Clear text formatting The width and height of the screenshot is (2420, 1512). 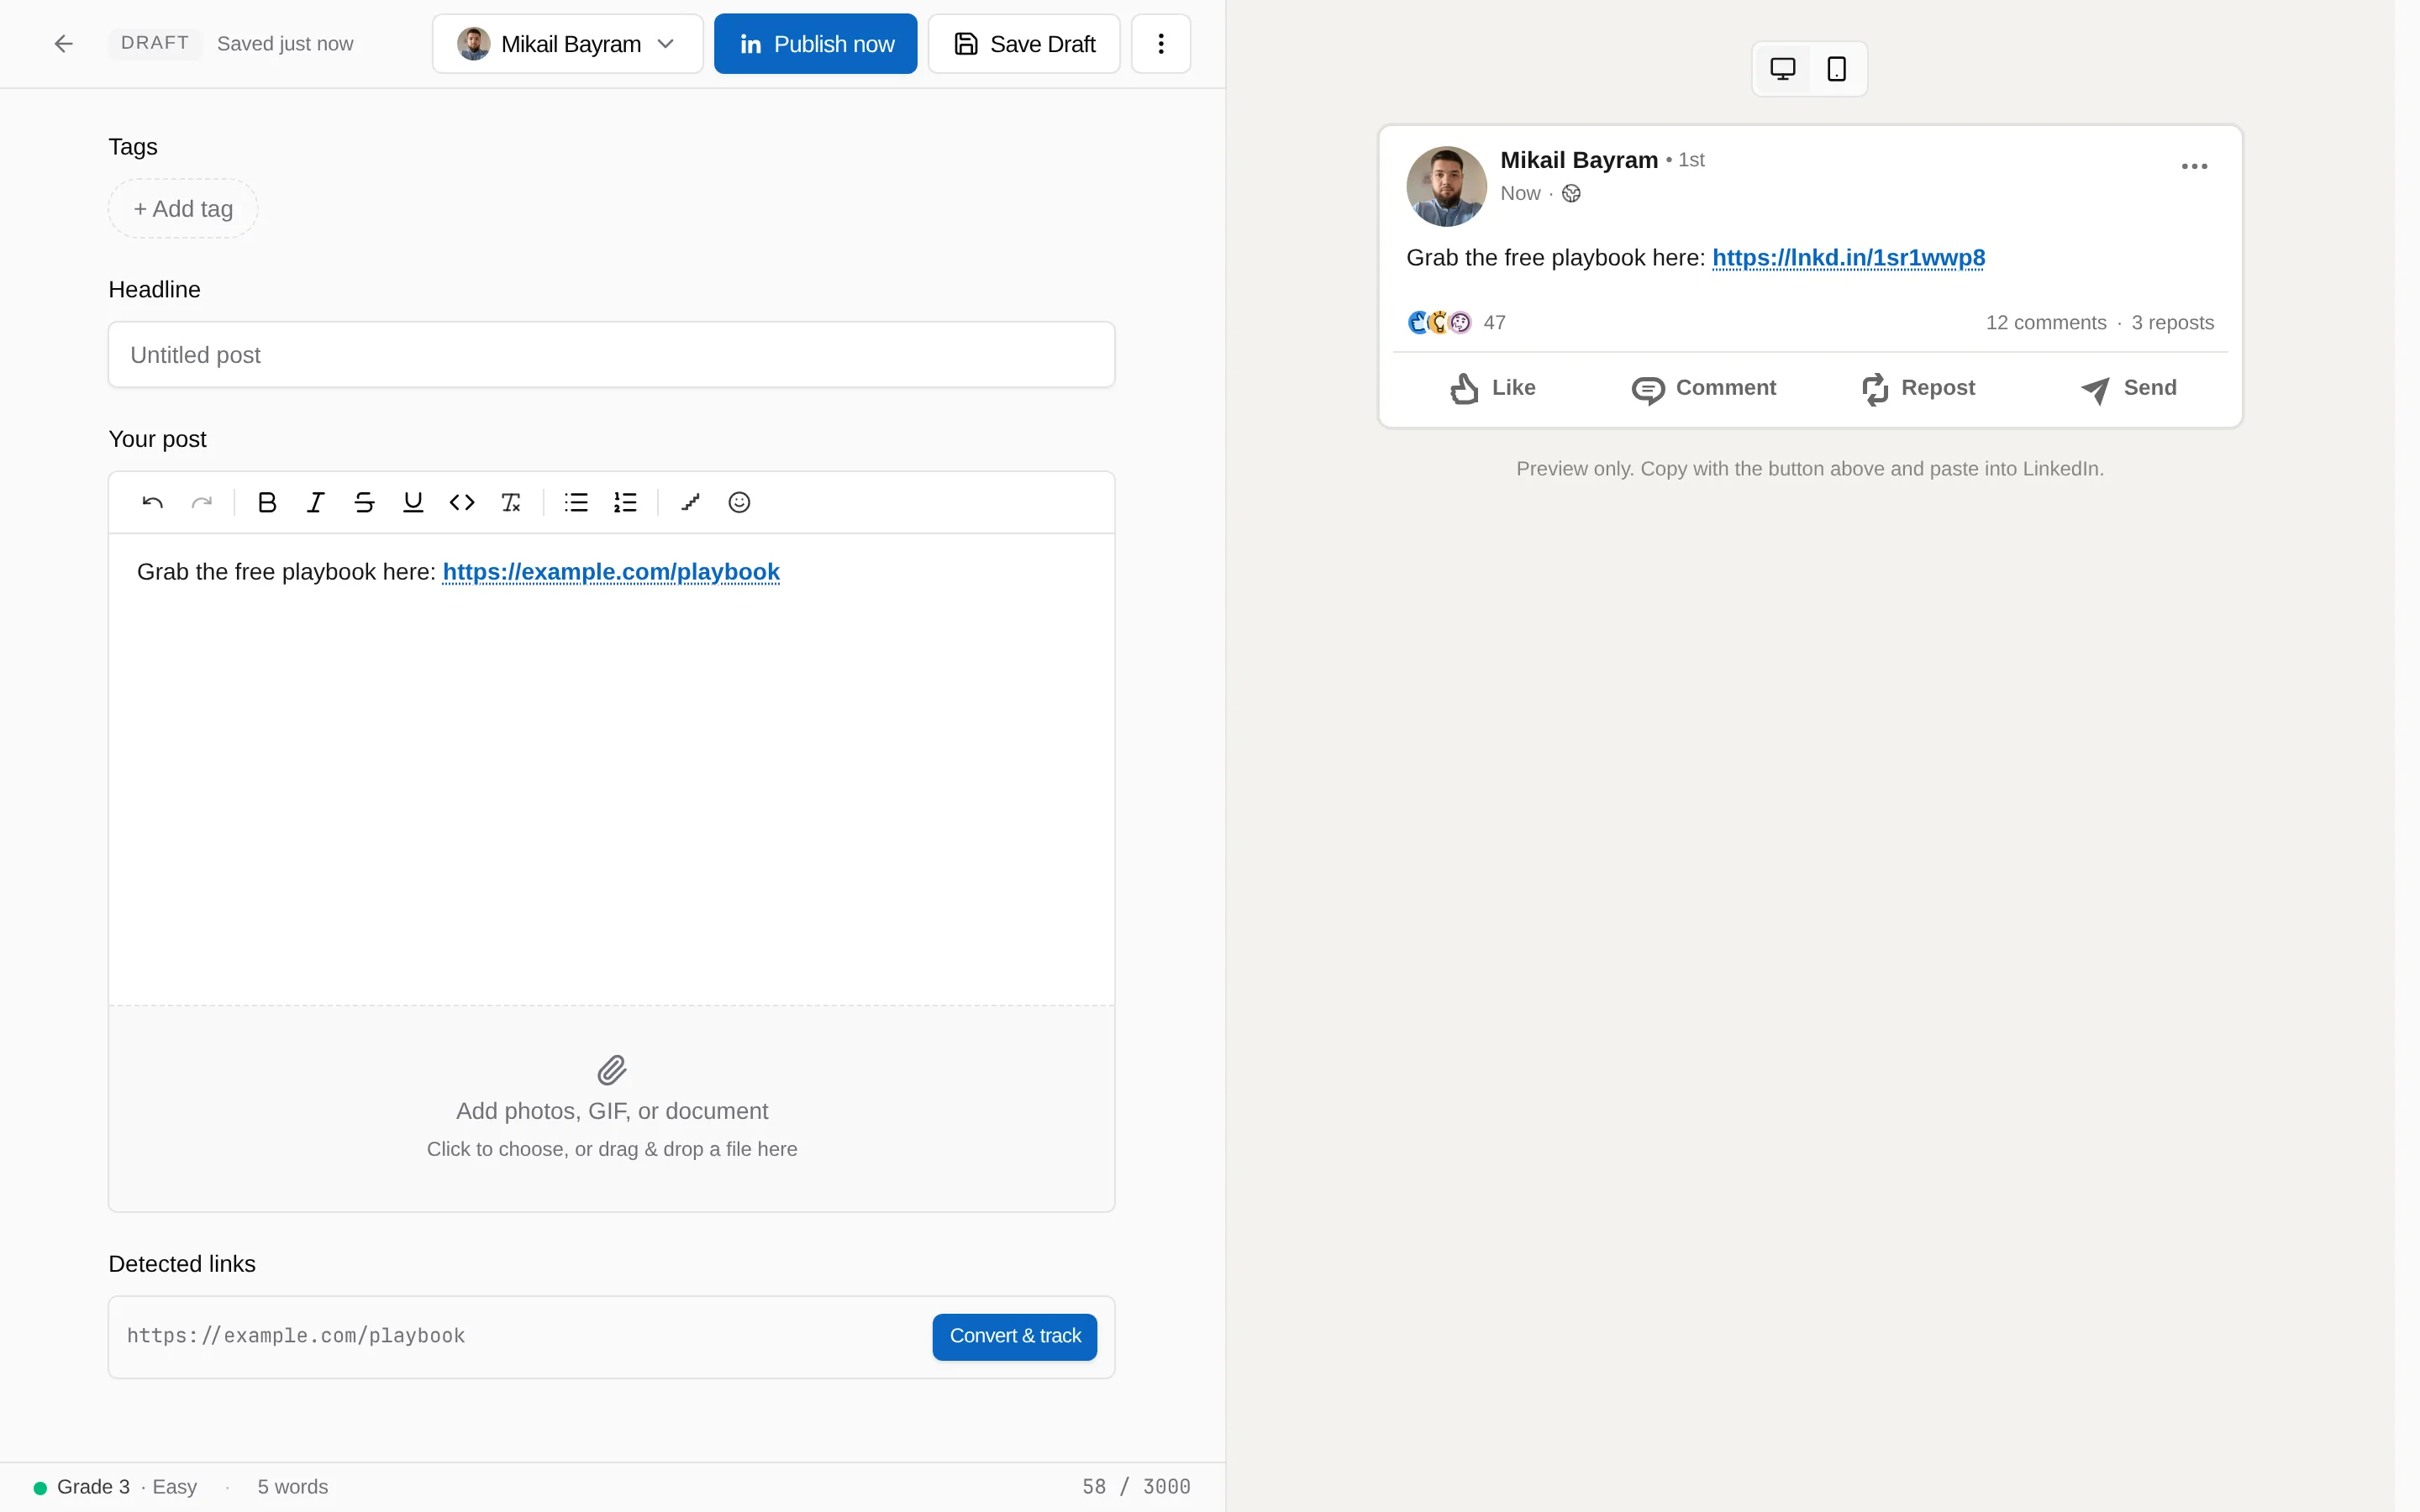tap(511, 502)
